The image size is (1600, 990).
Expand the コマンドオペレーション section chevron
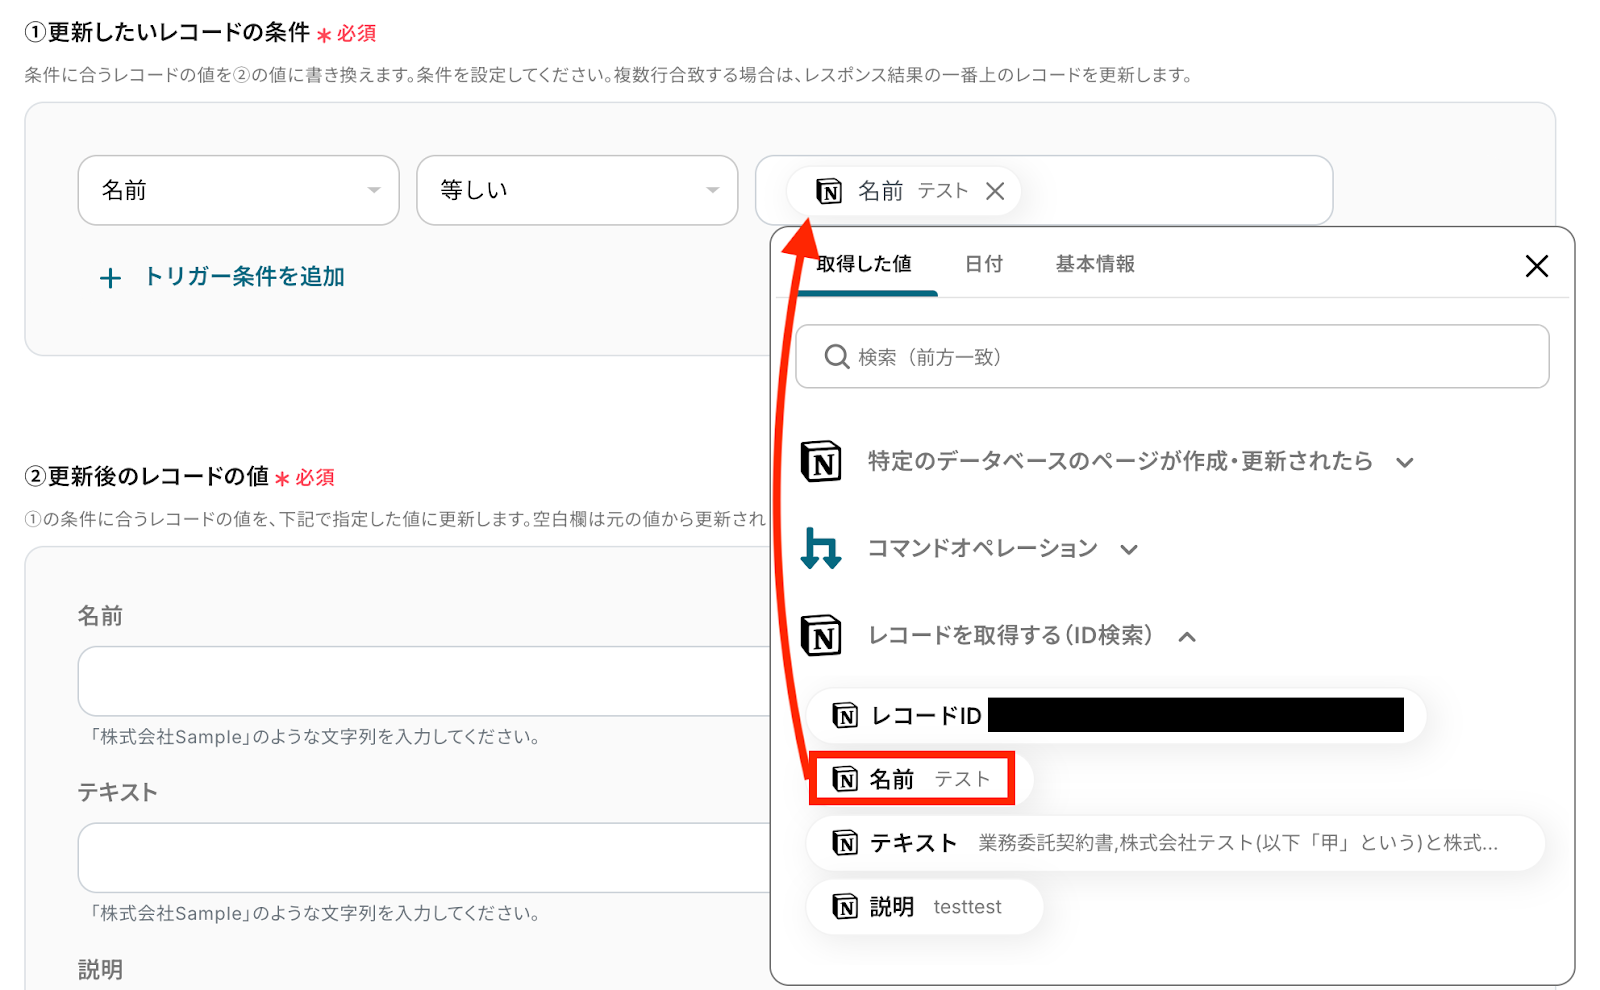1129,550
